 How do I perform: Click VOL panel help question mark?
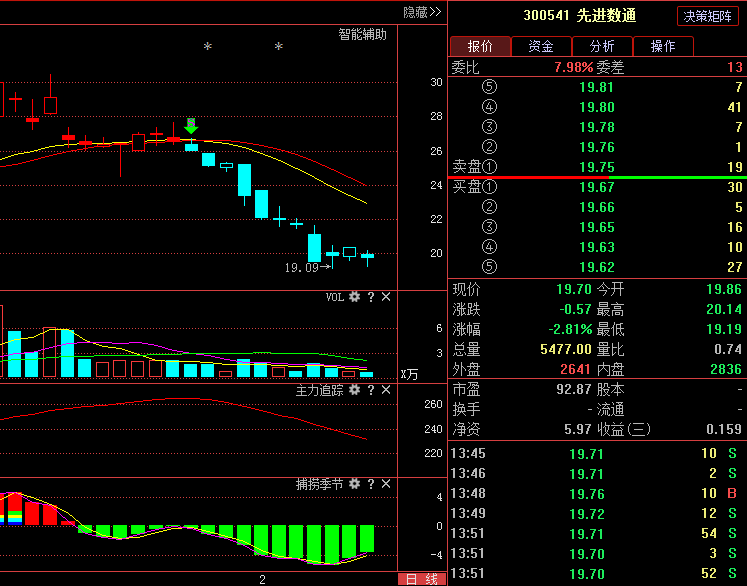click(370, 297)
